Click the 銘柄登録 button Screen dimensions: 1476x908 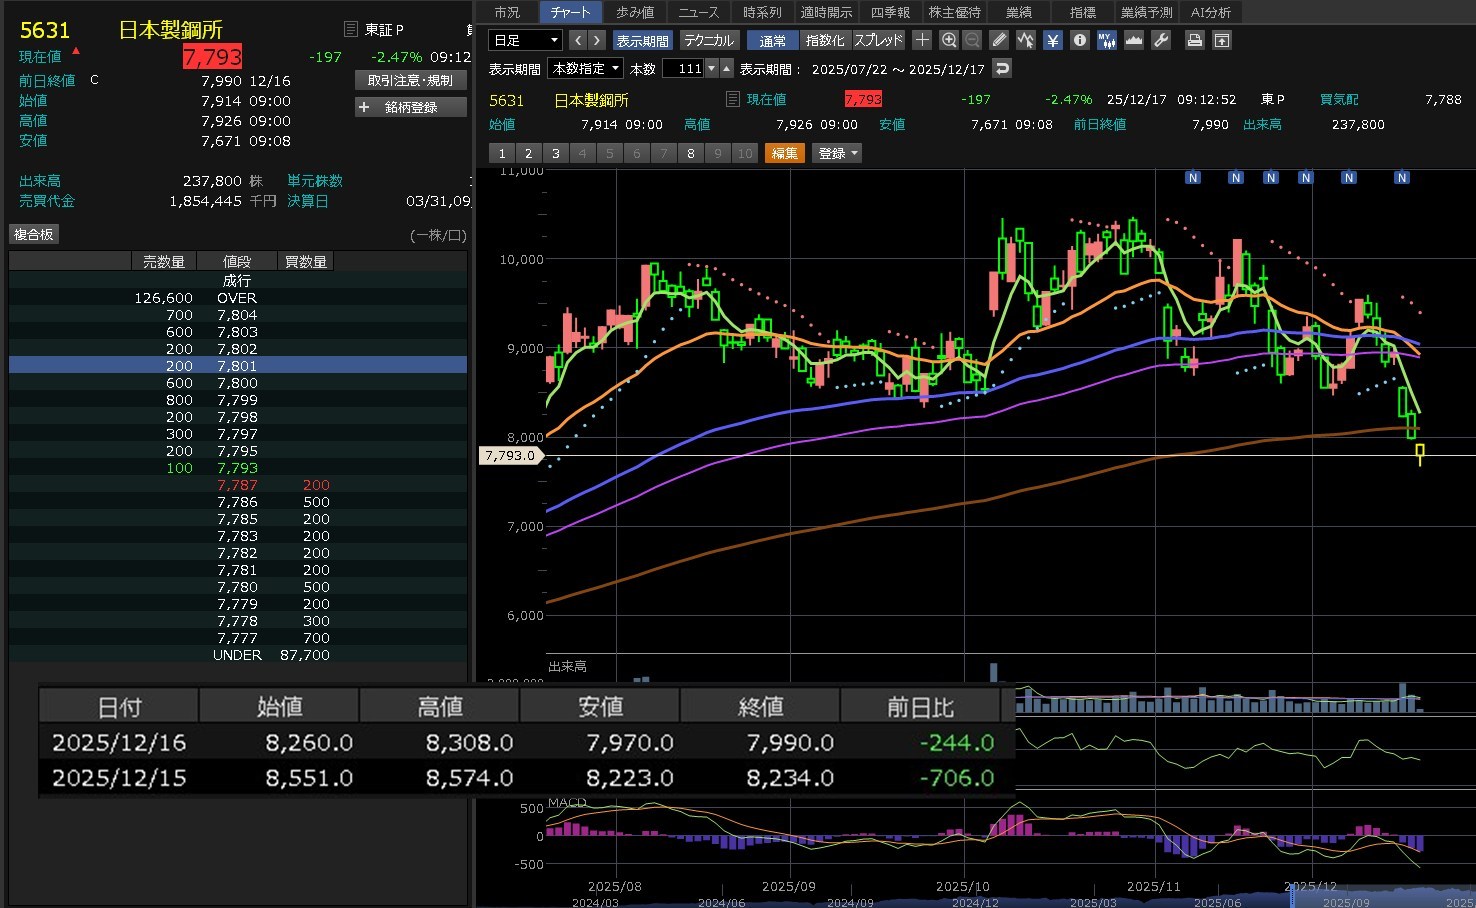pos(411,107)
